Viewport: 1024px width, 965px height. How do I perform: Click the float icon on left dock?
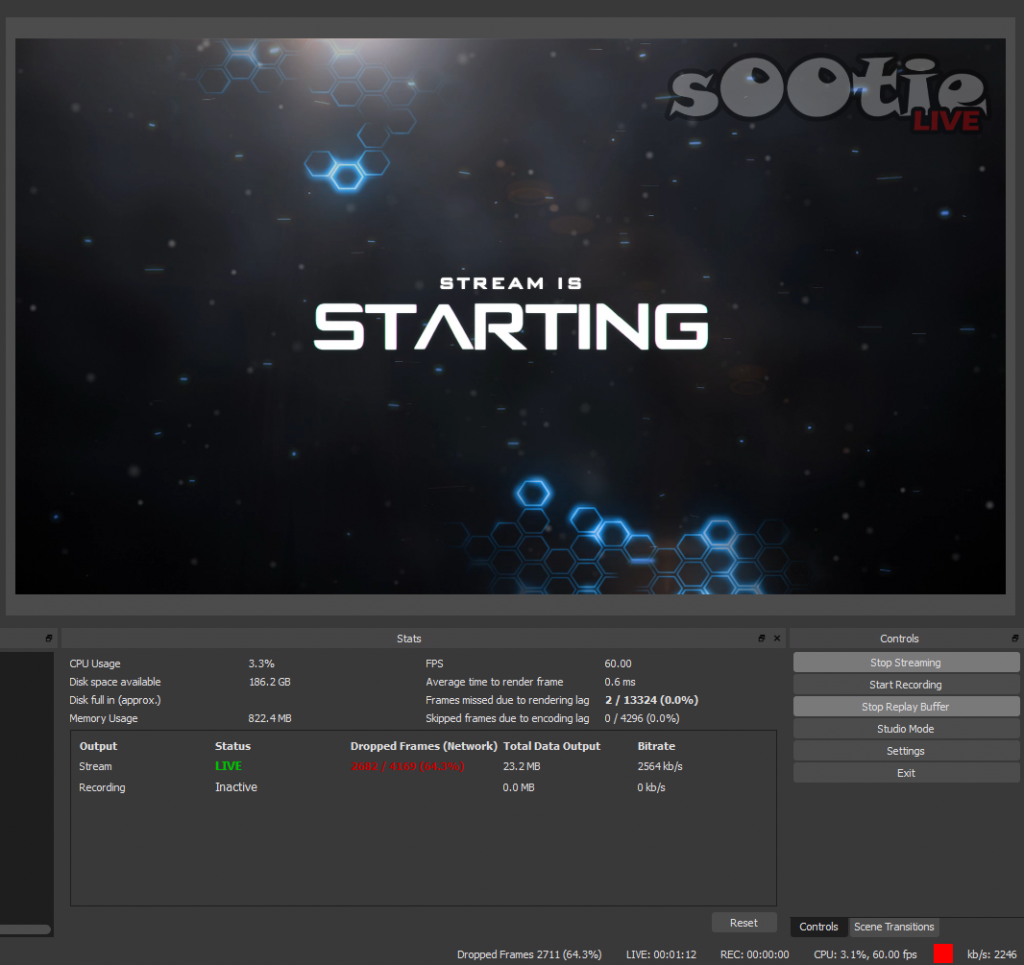47,638
